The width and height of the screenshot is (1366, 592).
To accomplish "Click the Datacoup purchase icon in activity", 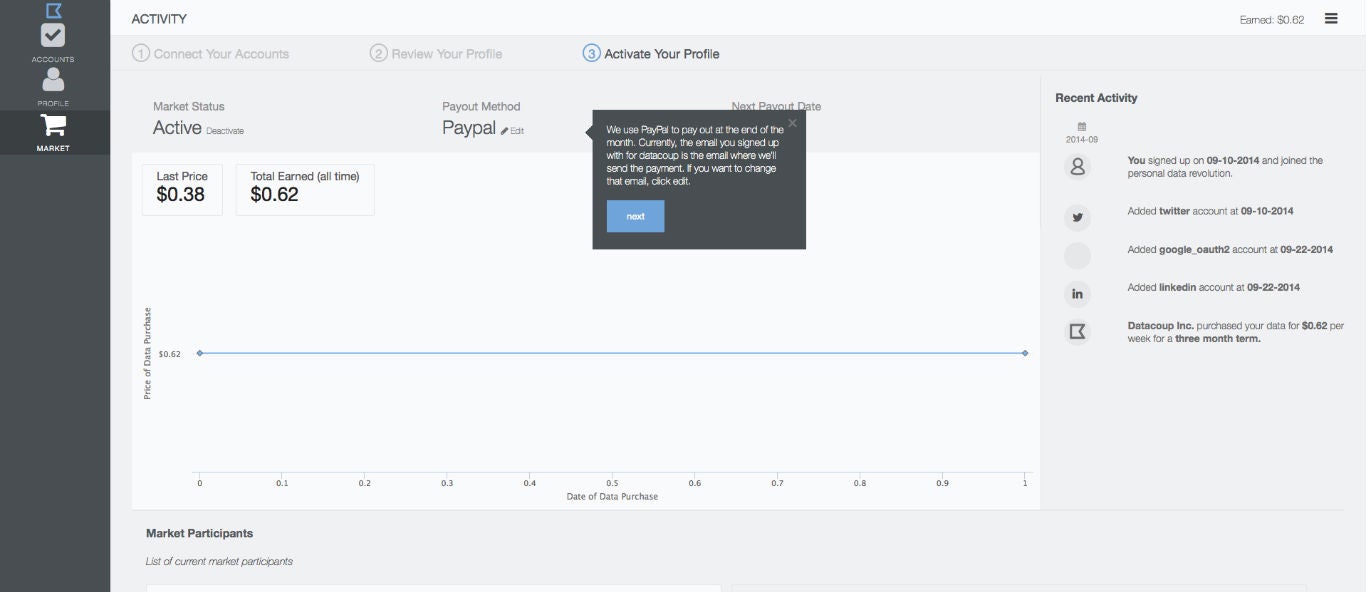I will (1077, 332).
